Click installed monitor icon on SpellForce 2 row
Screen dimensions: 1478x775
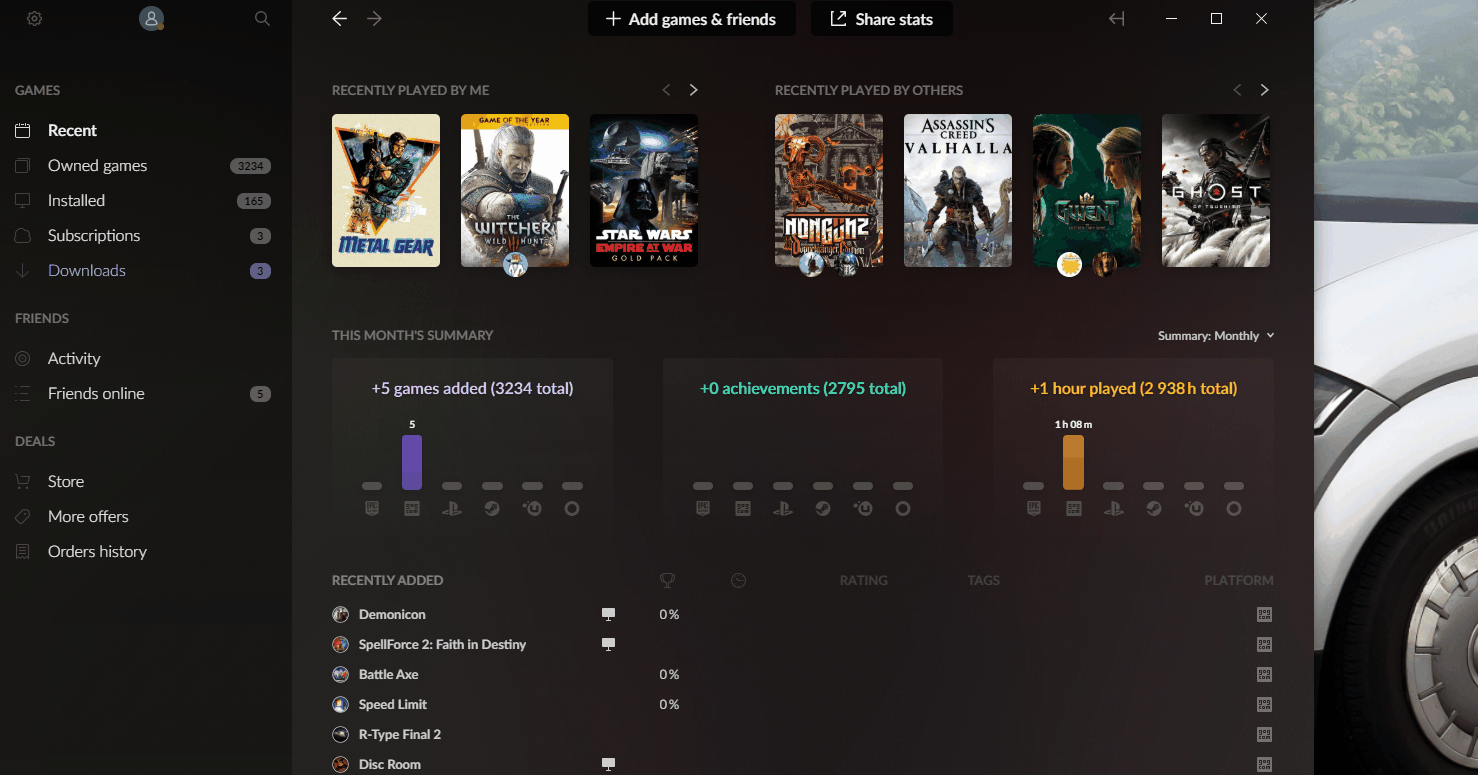click(x=608, y=644)
